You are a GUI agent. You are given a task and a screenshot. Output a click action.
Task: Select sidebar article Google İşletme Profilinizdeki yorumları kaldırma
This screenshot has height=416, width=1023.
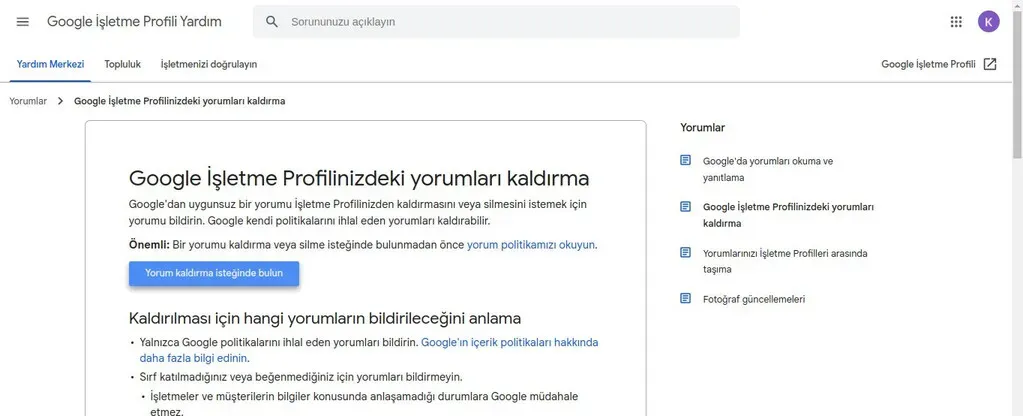(788, 215)
